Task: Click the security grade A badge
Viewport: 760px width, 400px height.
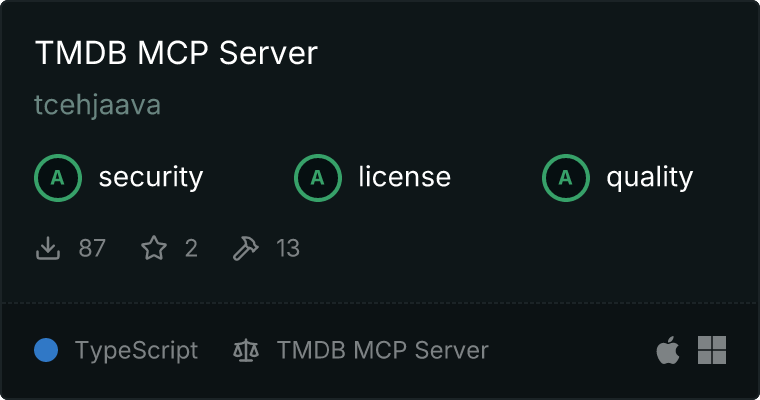Action: (58, 177)
